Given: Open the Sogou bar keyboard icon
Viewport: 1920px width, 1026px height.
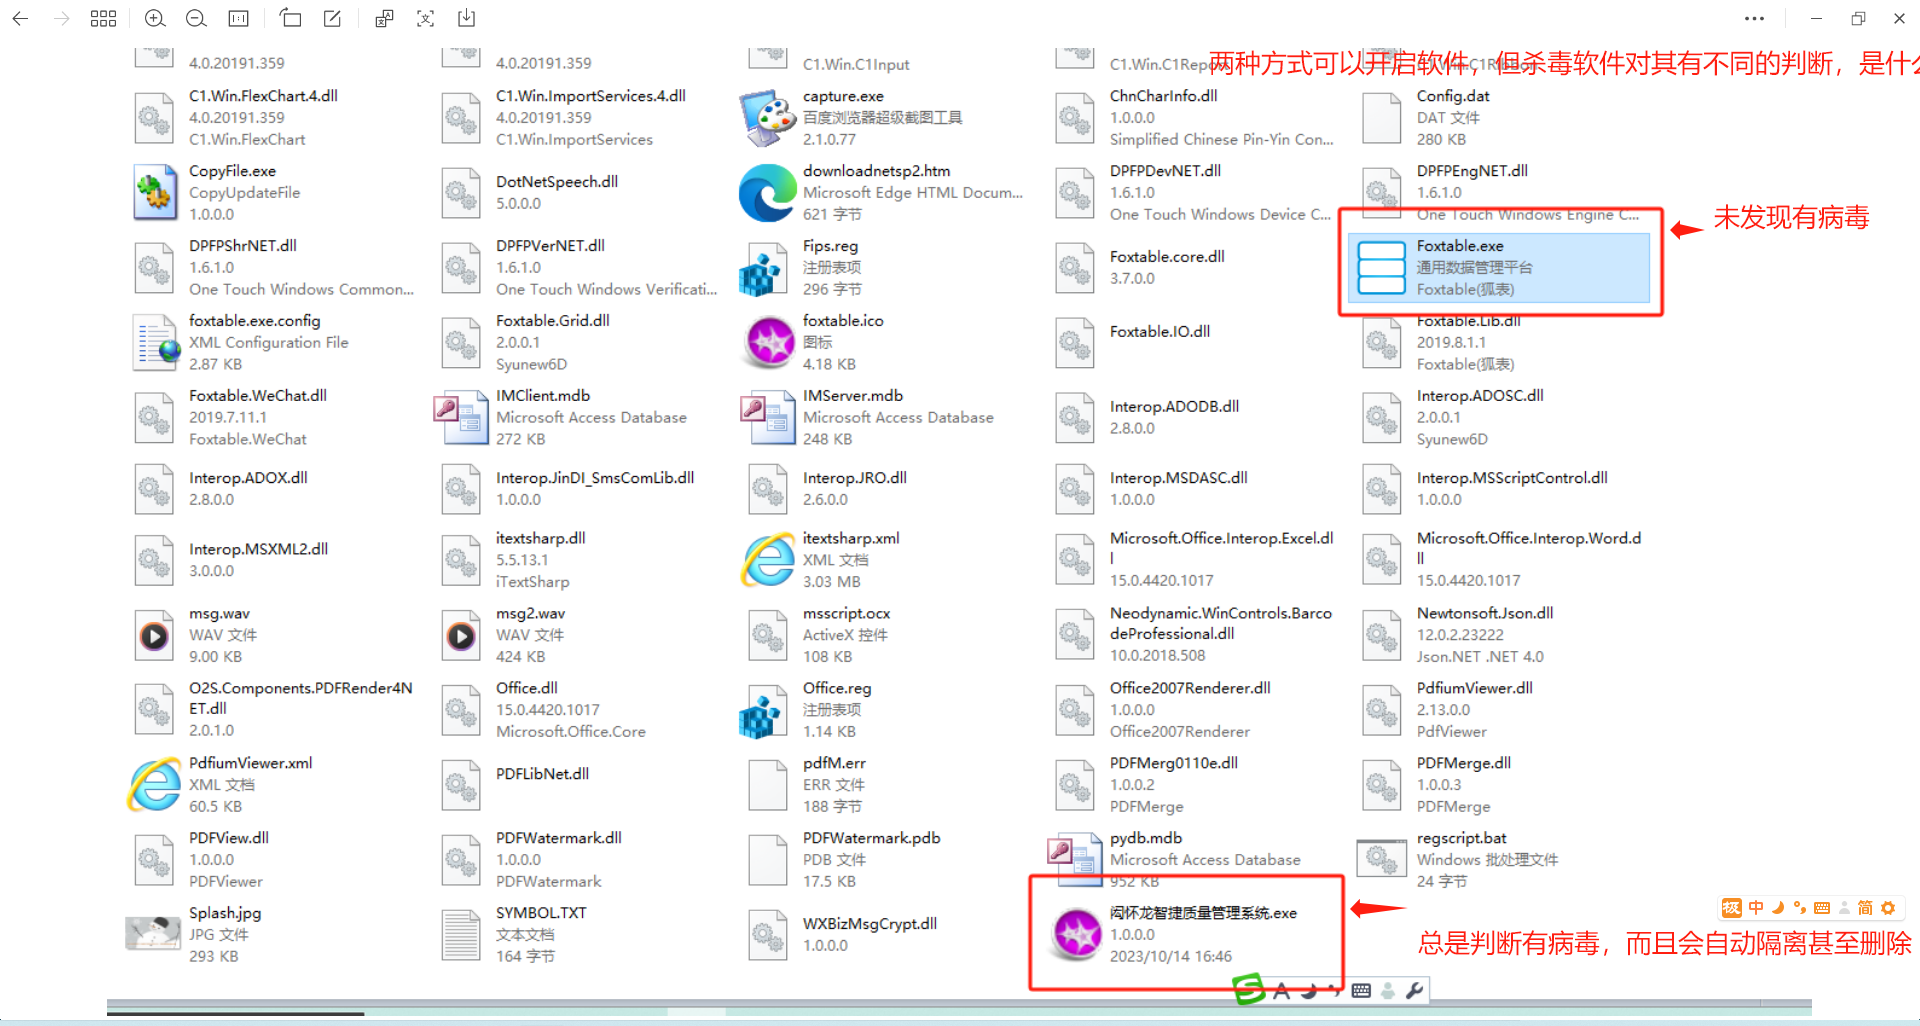Looking at the screenshot, I should (x=1361, y=991).
